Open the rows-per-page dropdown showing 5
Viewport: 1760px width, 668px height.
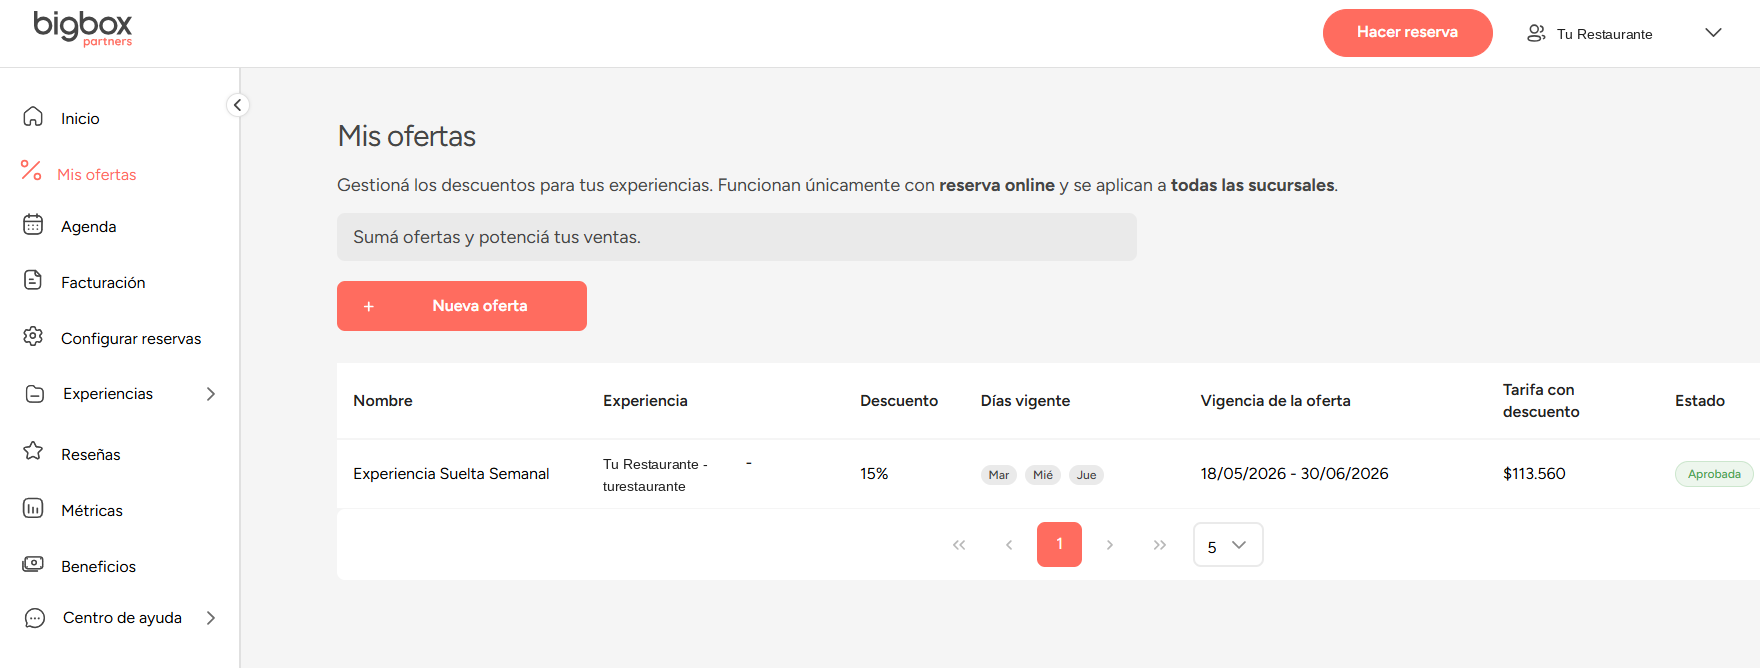(x=1228, y=545)
